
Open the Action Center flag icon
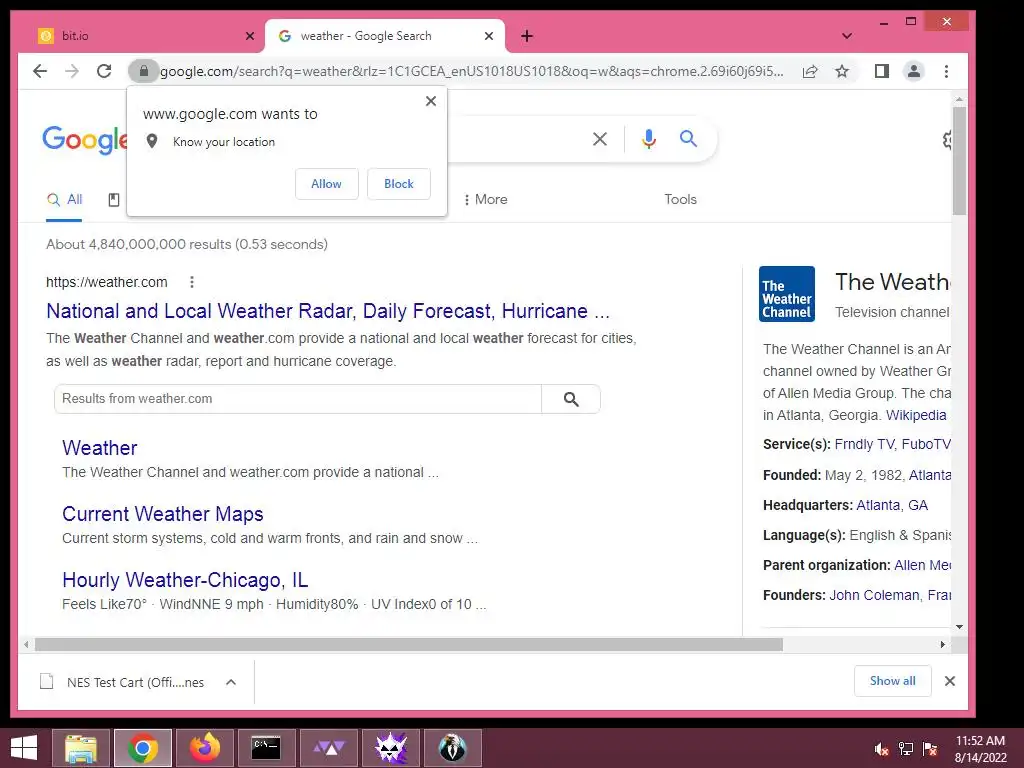pyautogui.click(x=930, y=749)
